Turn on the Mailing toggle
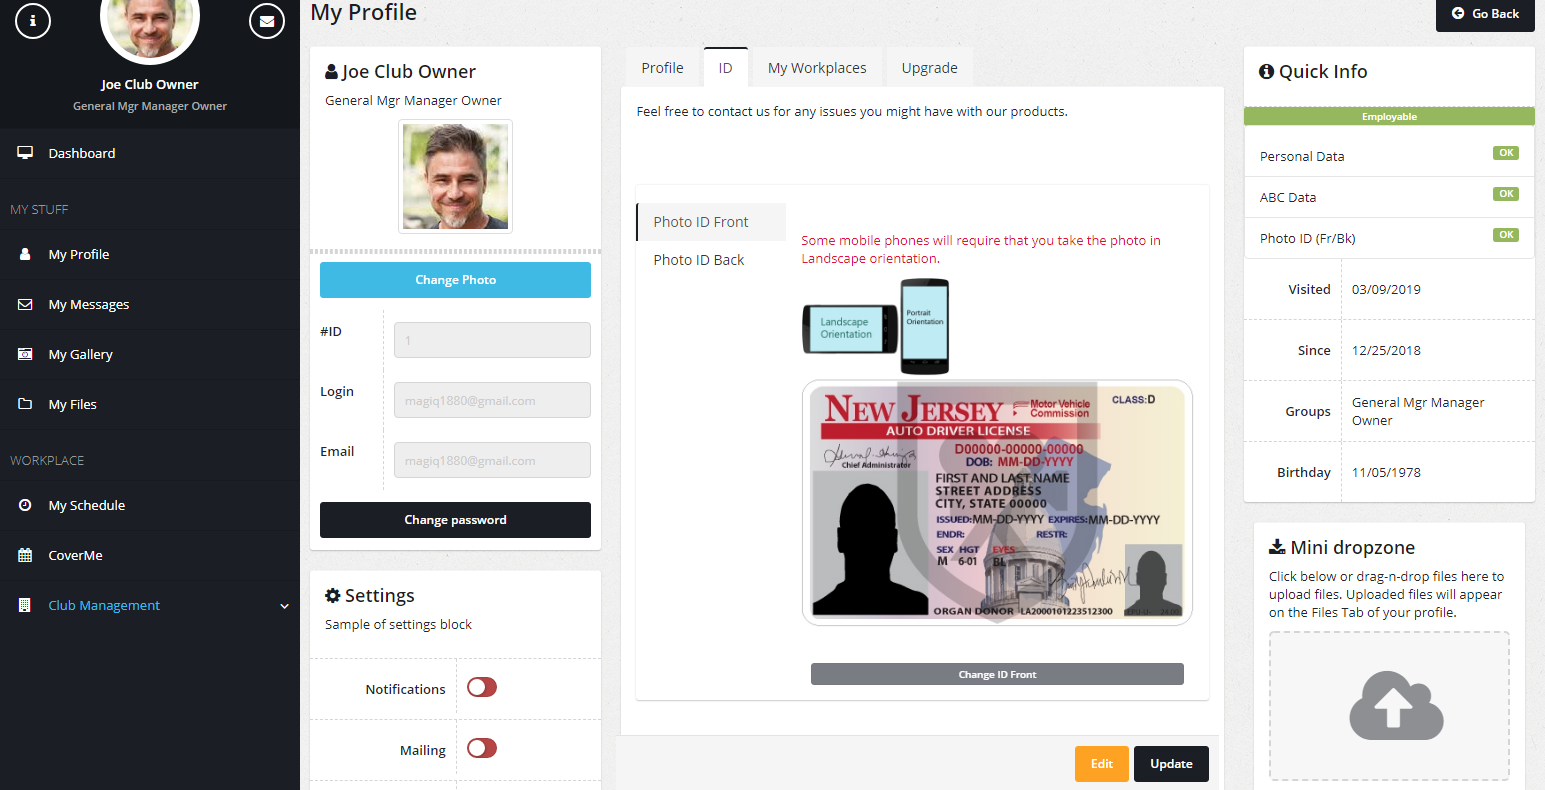Screen dimensions: 1545x790 [482, 749]
